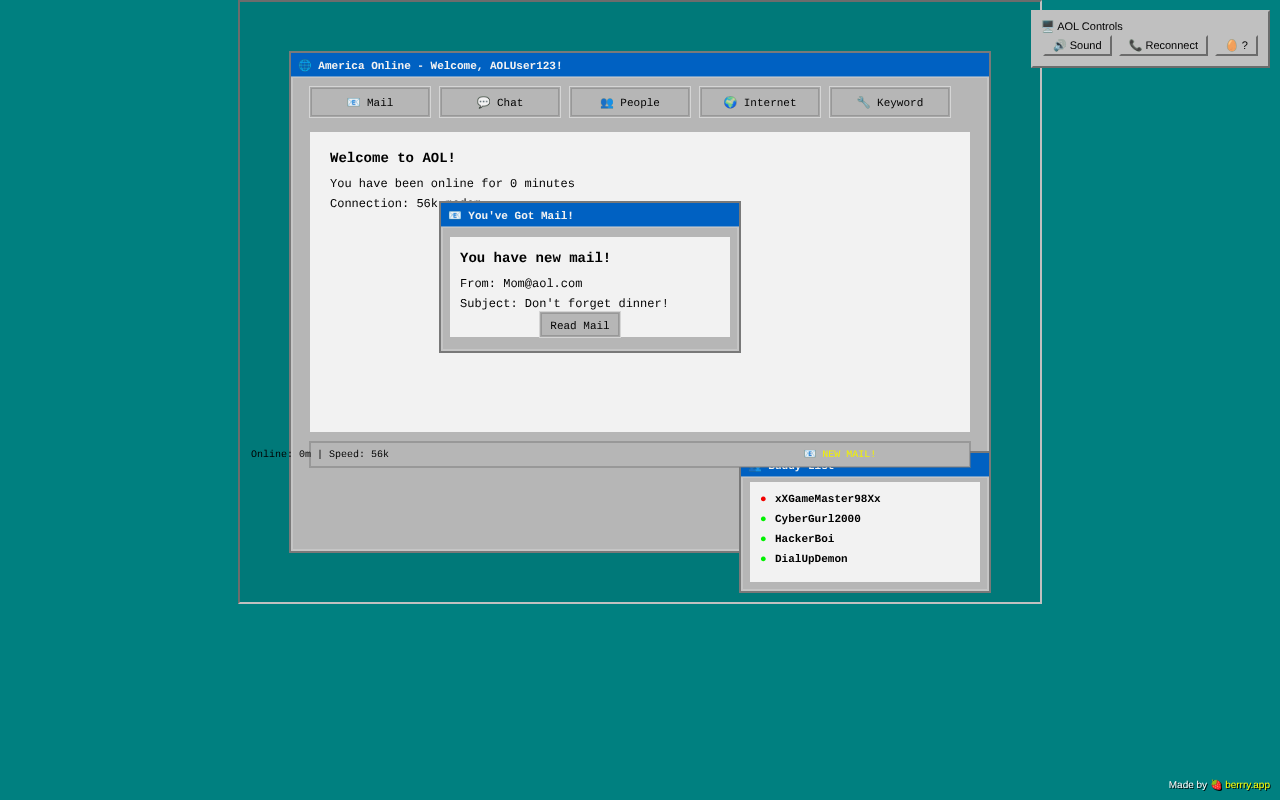1280x800 pixels.
Task: Click the sound icon in AOL Controls
Action: click(x=1061, y=45)
